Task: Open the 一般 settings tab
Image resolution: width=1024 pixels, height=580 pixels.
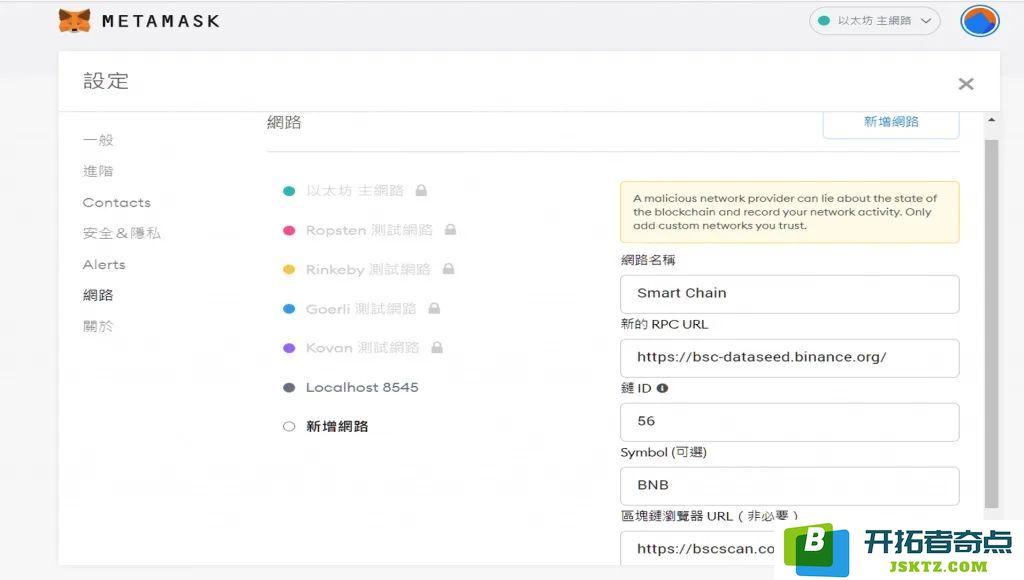Action: pyautogui.click(x=98, y=140)
